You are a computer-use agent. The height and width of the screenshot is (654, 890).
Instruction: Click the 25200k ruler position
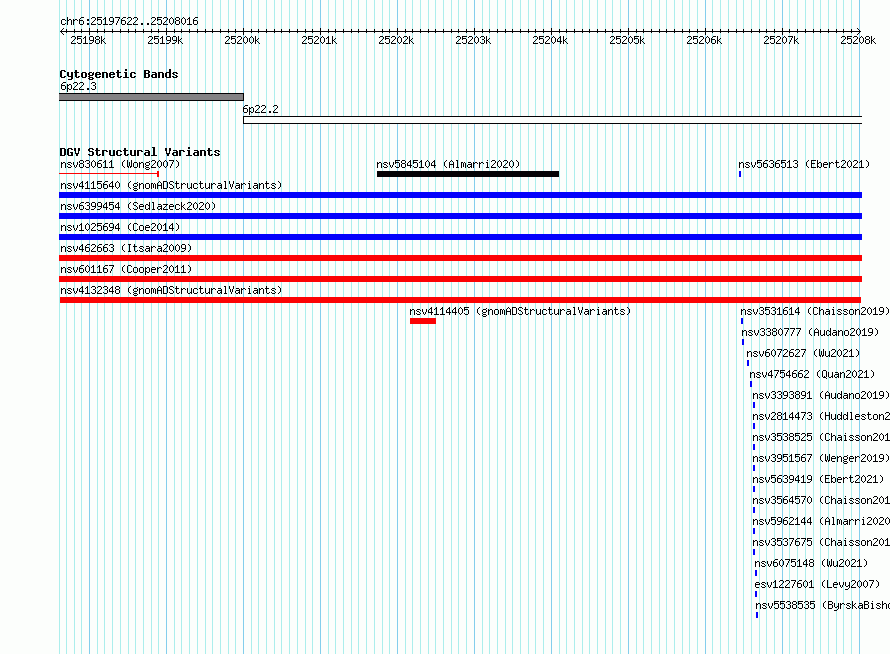[x=242, y=40]
